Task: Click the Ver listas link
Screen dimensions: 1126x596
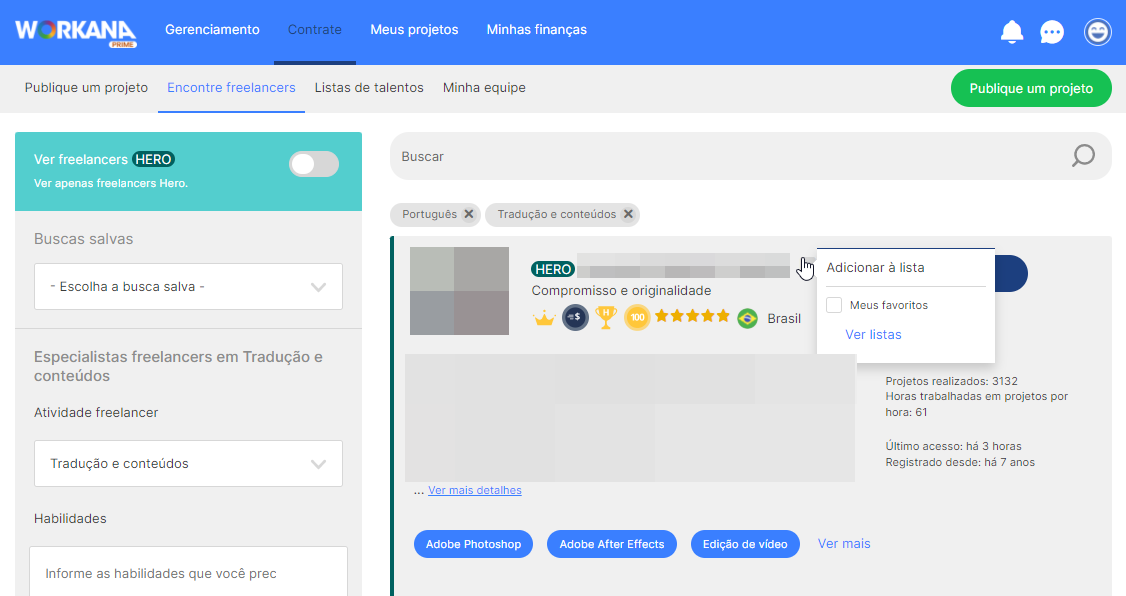Action: click(873, 335)
